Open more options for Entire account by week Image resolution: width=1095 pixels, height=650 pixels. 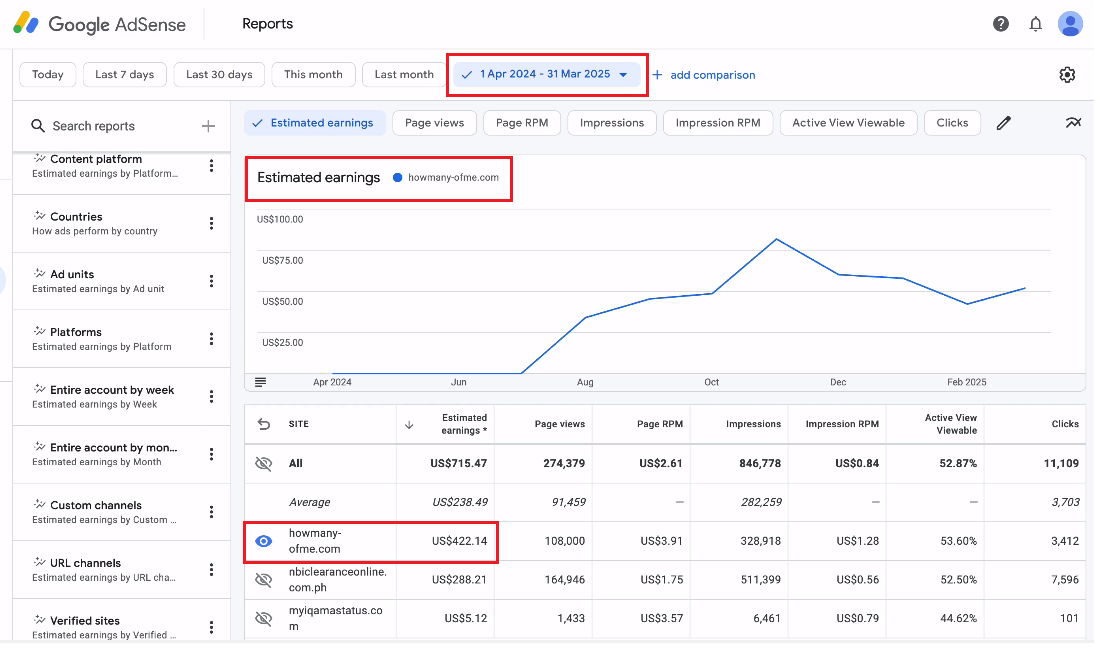click(211, 397)
